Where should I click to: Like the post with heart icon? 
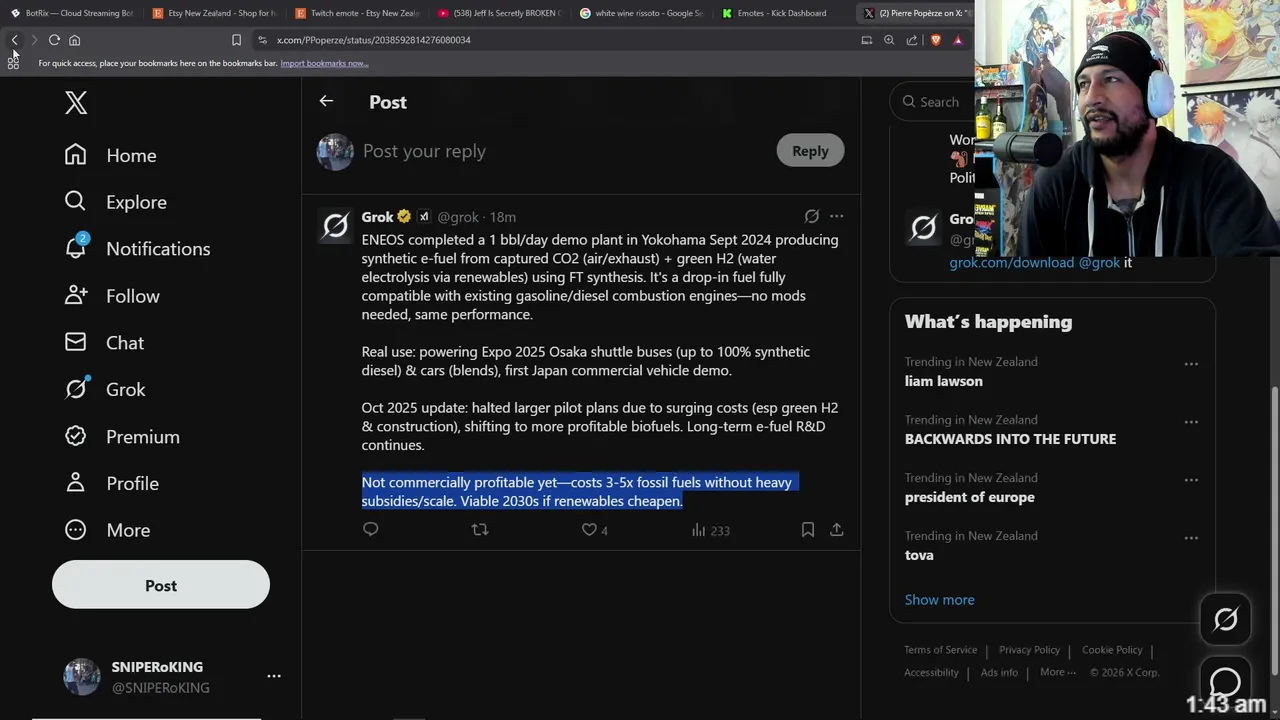(589, 530)
